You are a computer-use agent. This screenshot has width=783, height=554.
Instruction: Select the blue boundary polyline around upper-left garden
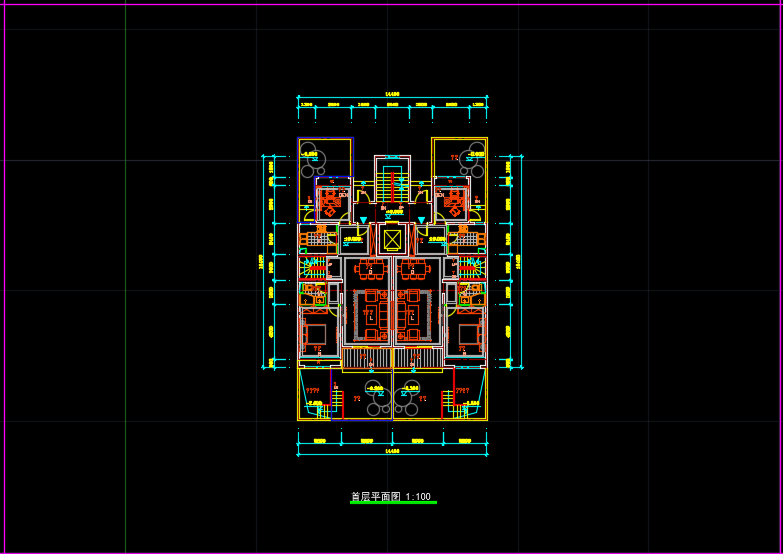pyautogui.click(x=326, y=180)
